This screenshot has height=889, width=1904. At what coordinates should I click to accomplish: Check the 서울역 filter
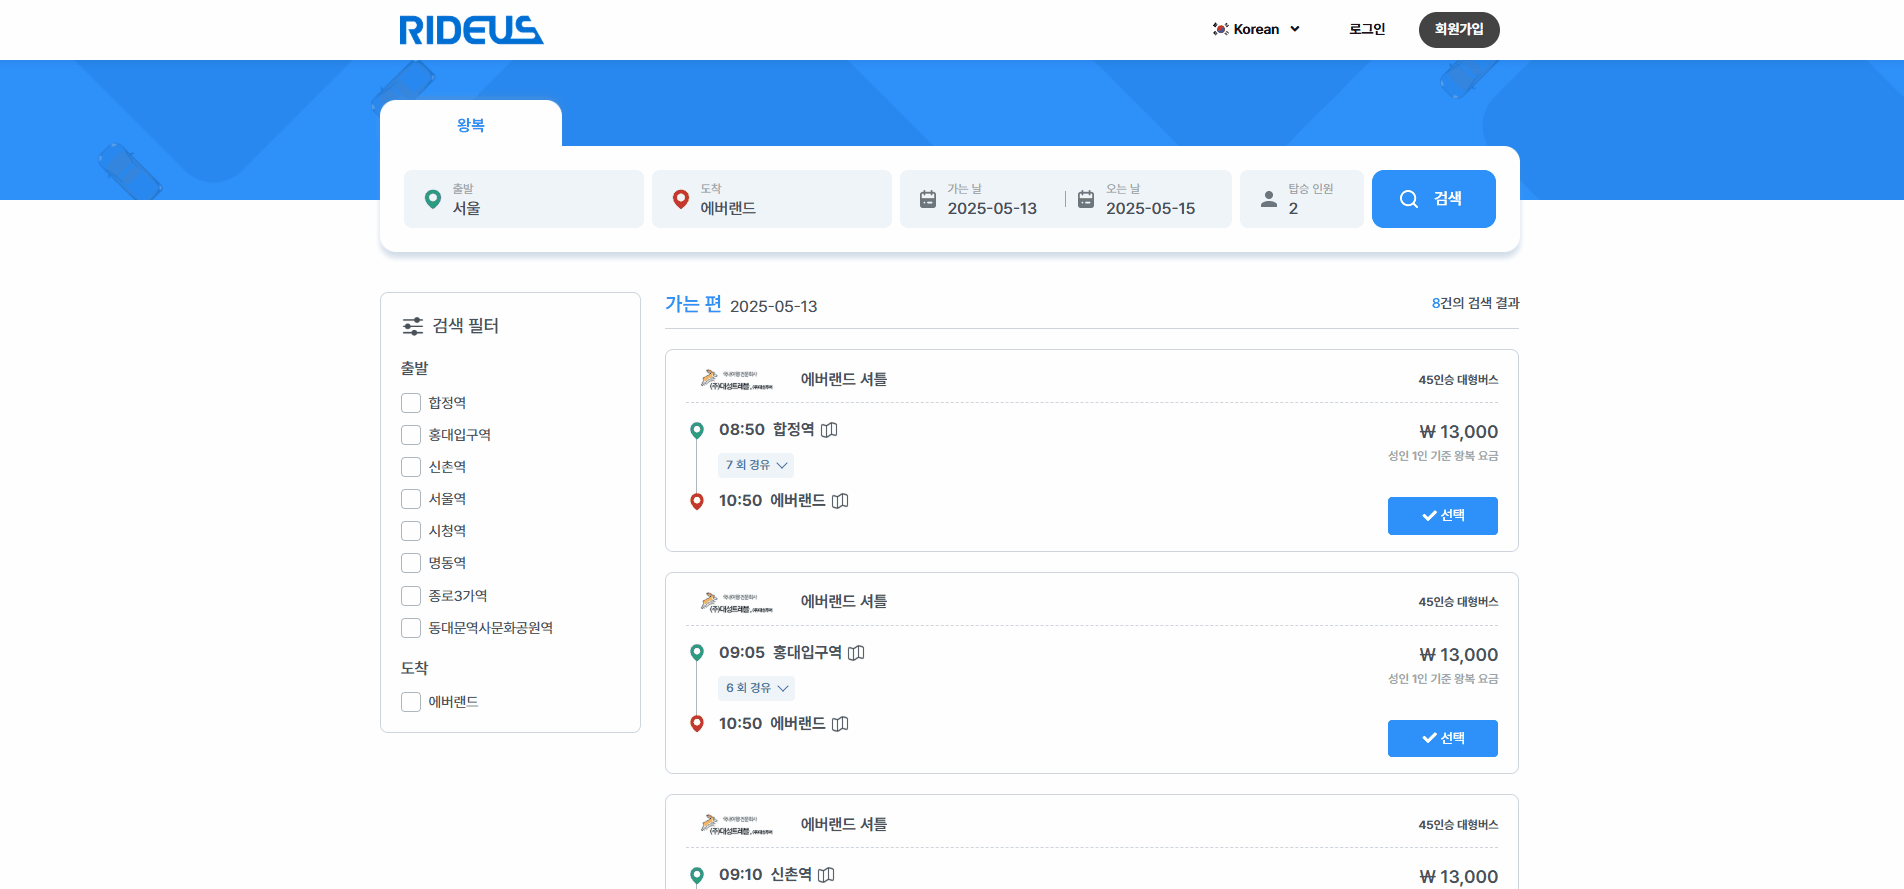[x=411, y=499]
